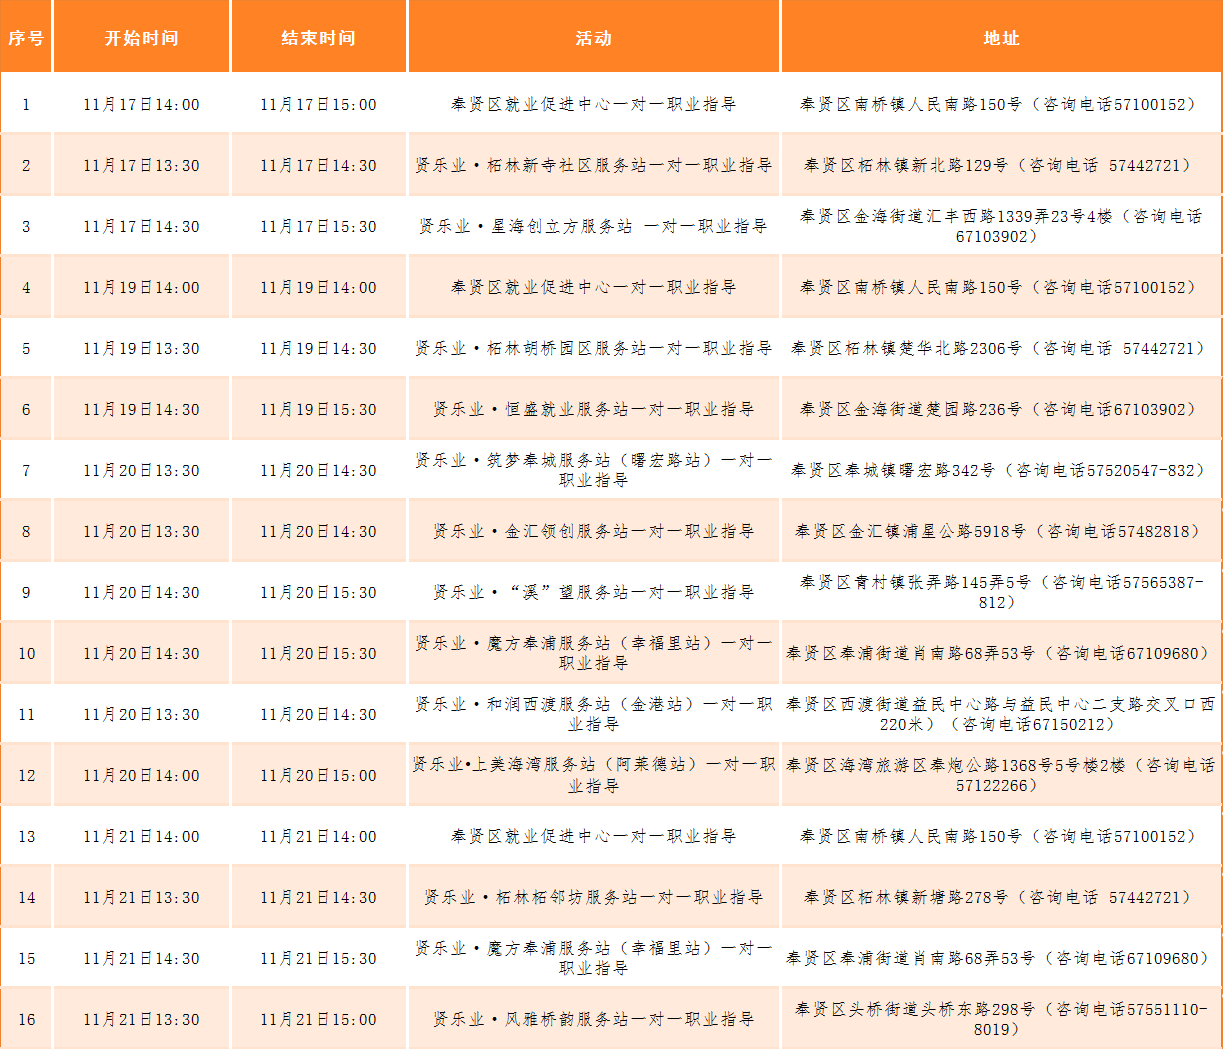This screenshot has height=1049, width=1223.
Task: Select the 恒盛就业服务站 activity cell
Action: tap(593, 409)
